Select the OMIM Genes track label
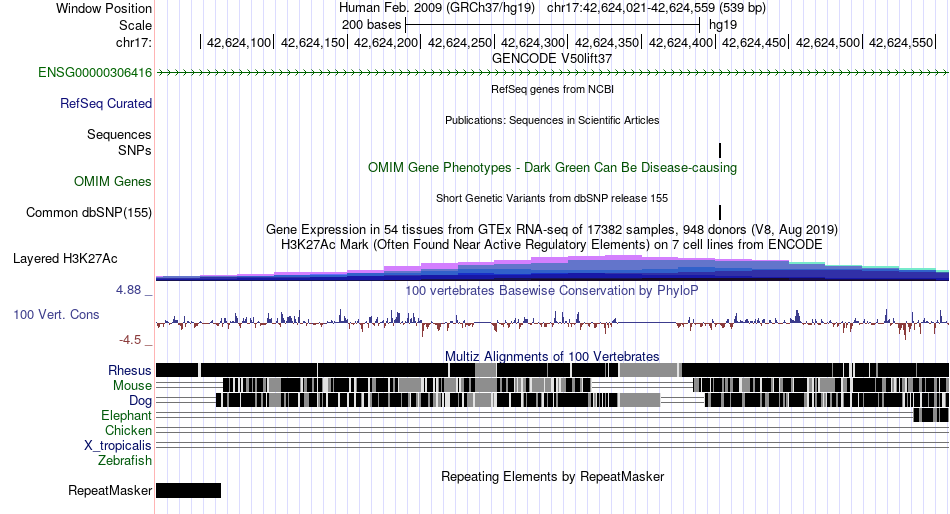This screenshot has width=950, height=514. [112, 181]
